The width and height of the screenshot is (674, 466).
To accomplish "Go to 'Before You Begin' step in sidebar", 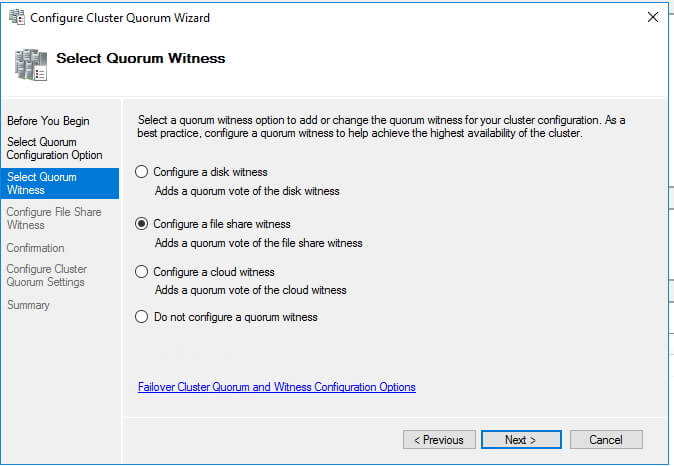I will pos(48,121).
